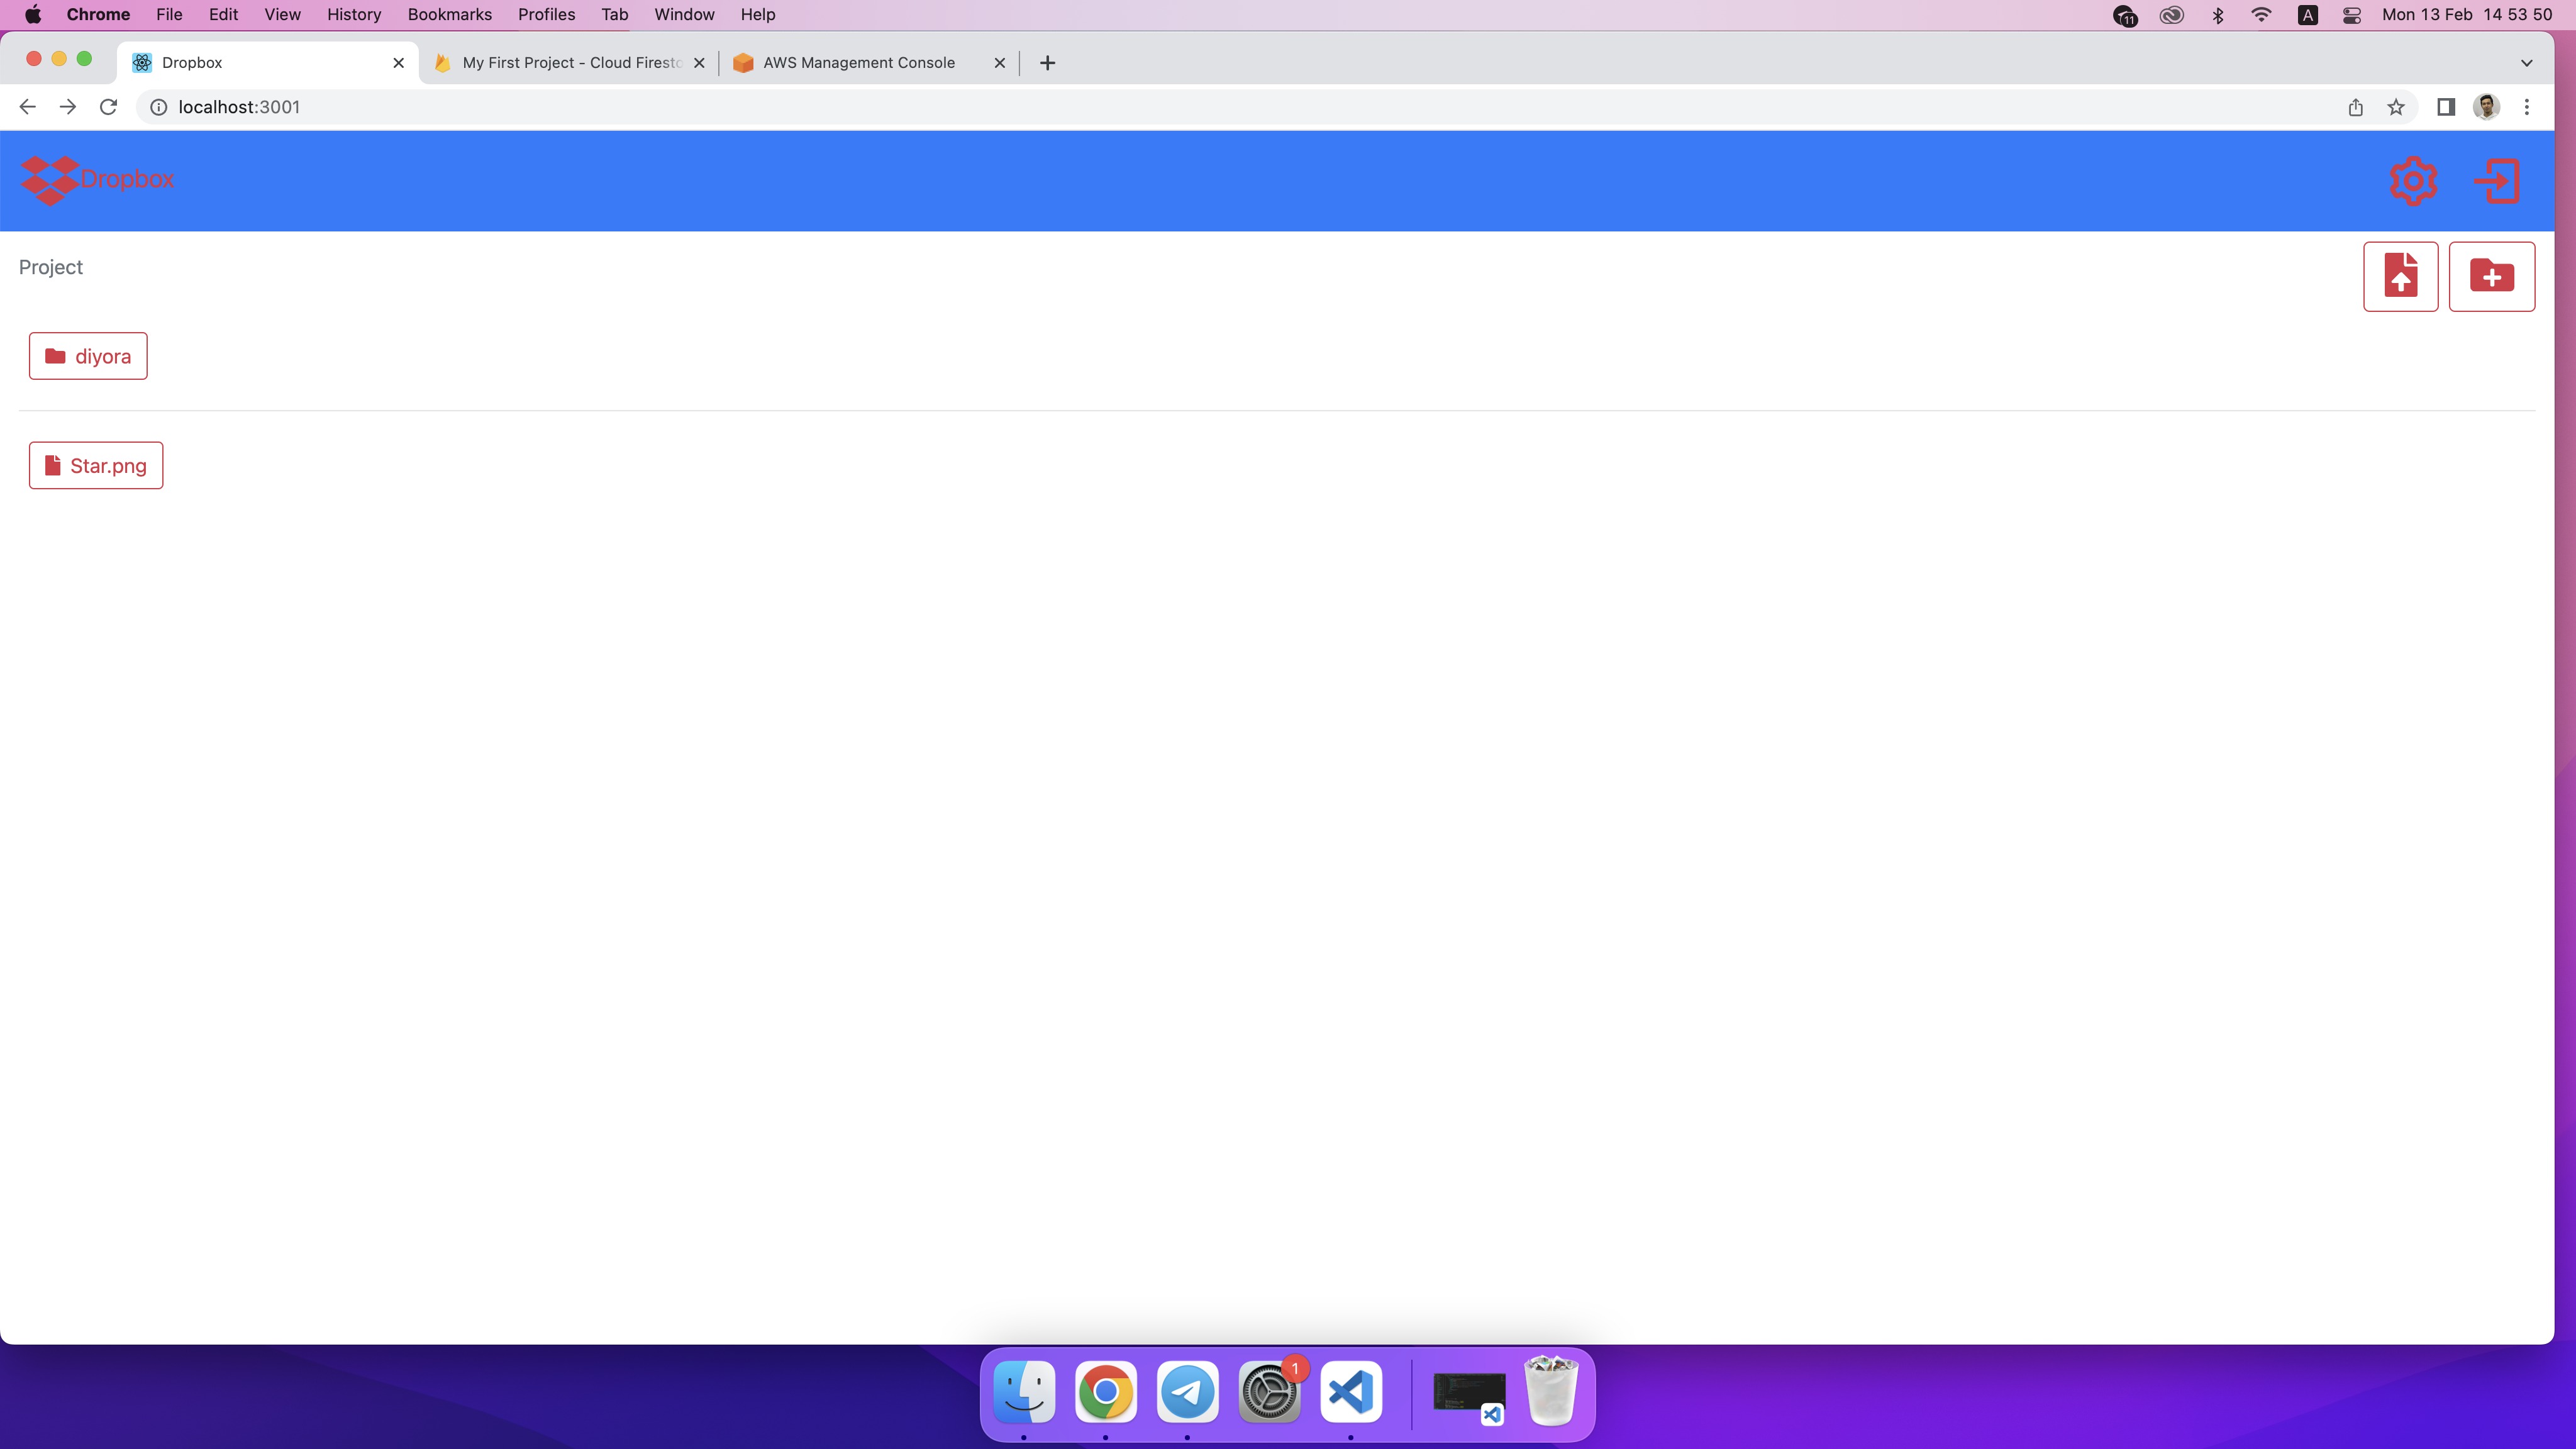Image resolution: width=2576 pixels, height=1449 pixels.
Task: Open the diyora folder
Action: (88, 356)
